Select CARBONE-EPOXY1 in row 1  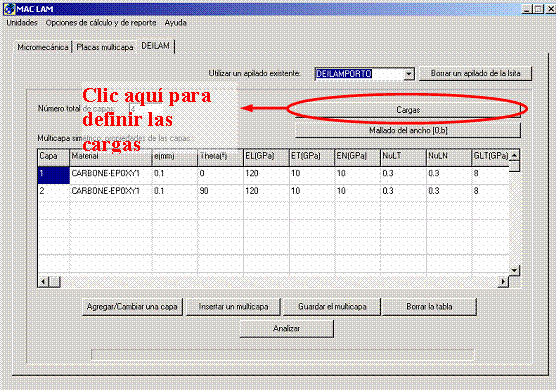pyautogui.click(x=111, y=175)
